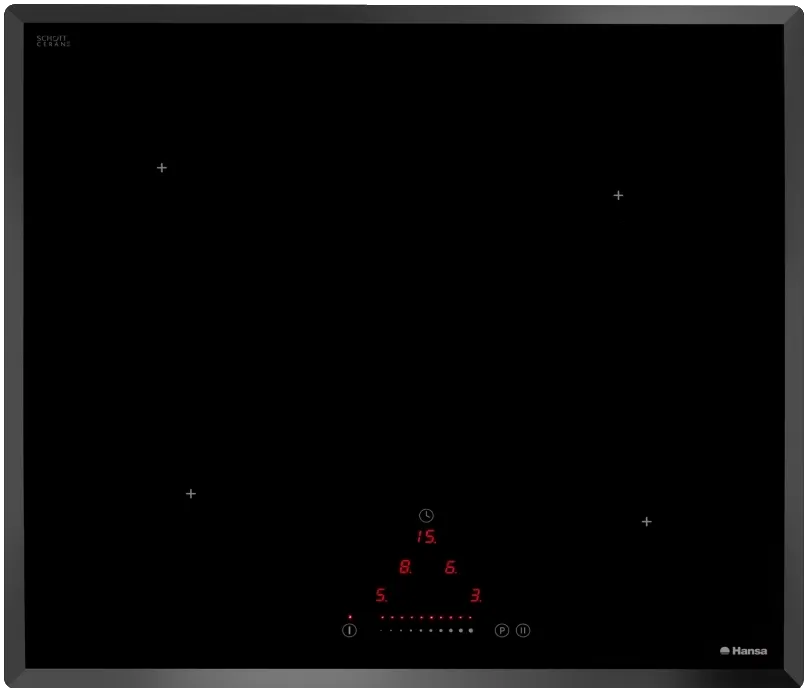Tap the top-left cooking zone cross marker

click(162, 168)
